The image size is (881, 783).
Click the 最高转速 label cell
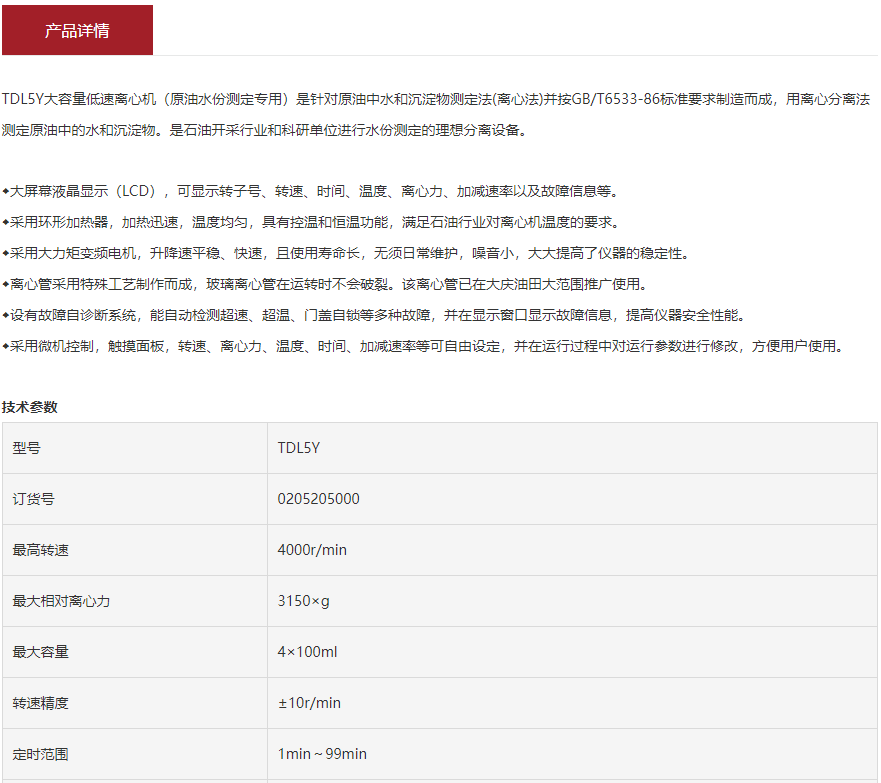(135, 550)
